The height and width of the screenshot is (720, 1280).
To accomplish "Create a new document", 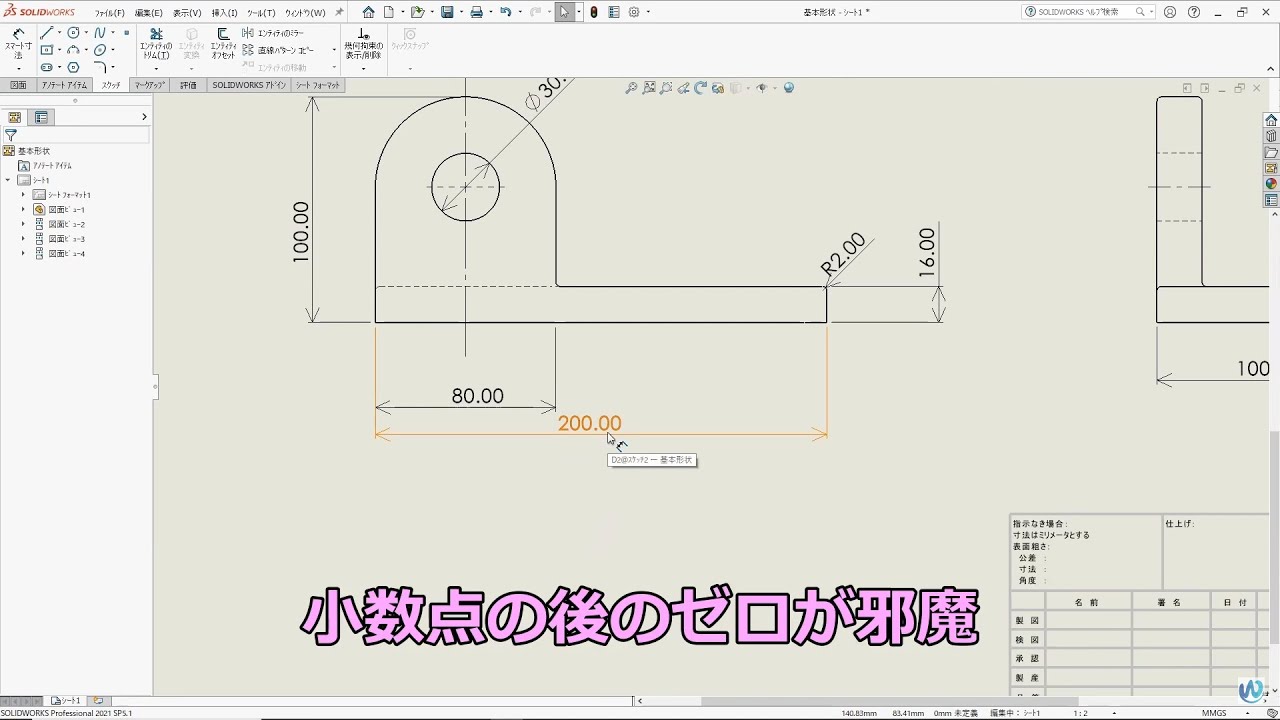I will click(389, 12).
